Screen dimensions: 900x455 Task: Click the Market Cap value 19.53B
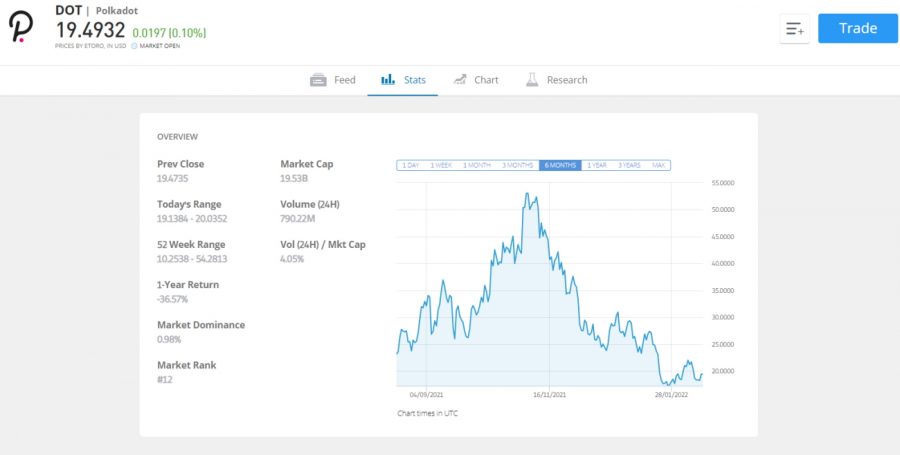[x=294, y=178]
